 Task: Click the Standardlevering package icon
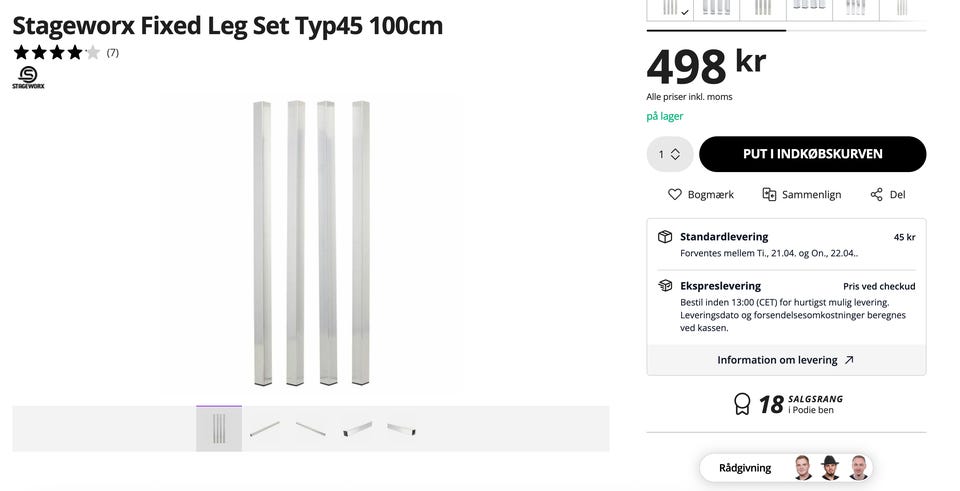point(665,237)
